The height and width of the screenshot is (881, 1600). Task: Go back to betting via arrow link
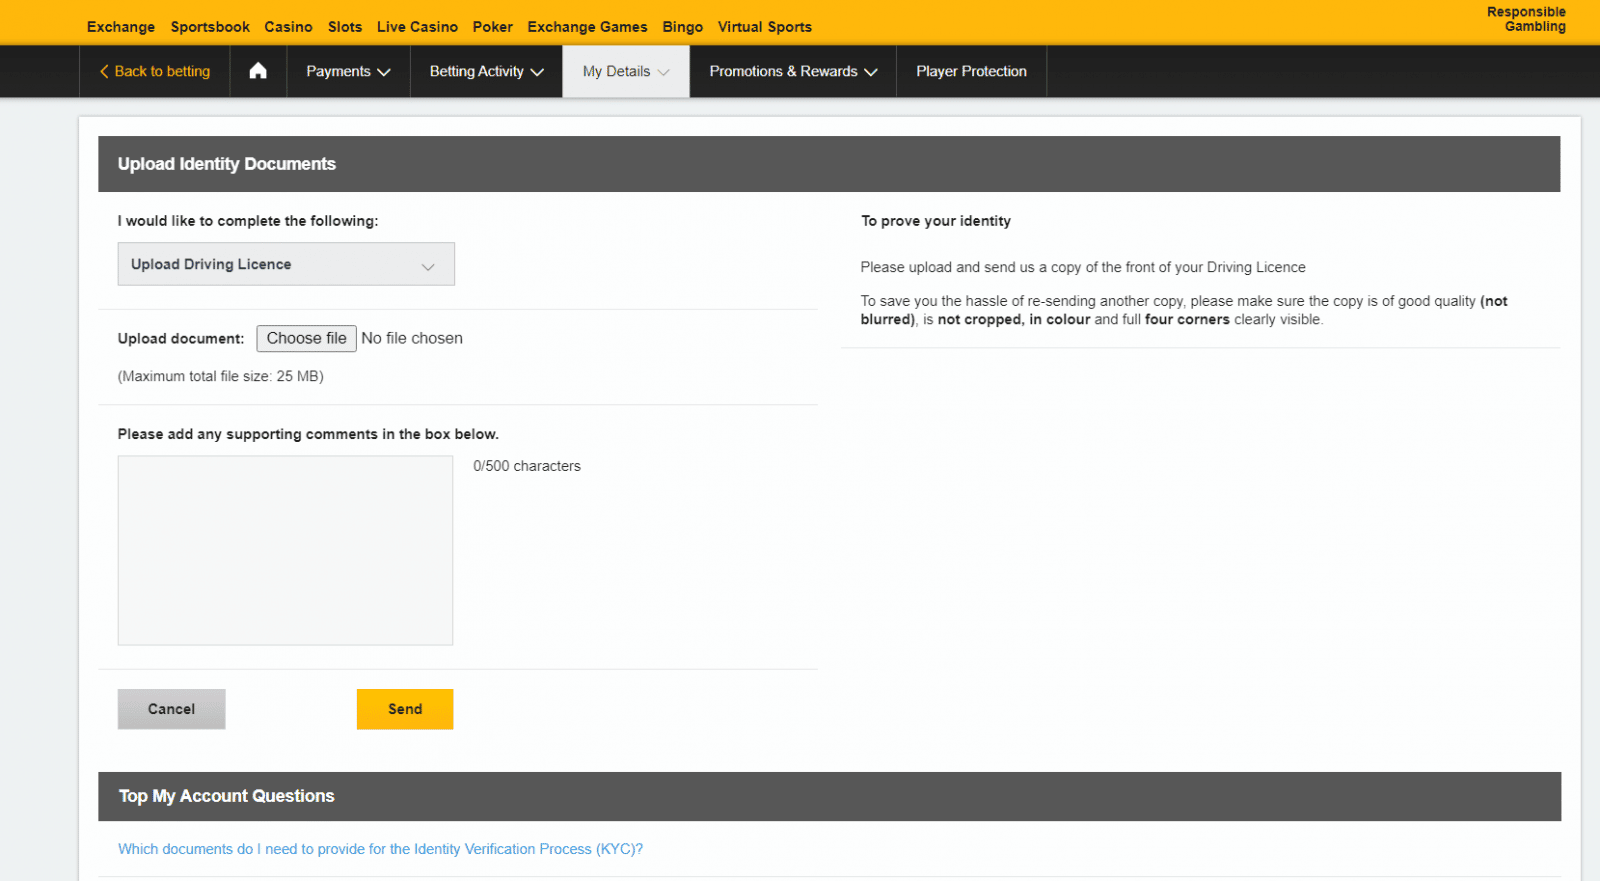155,71
